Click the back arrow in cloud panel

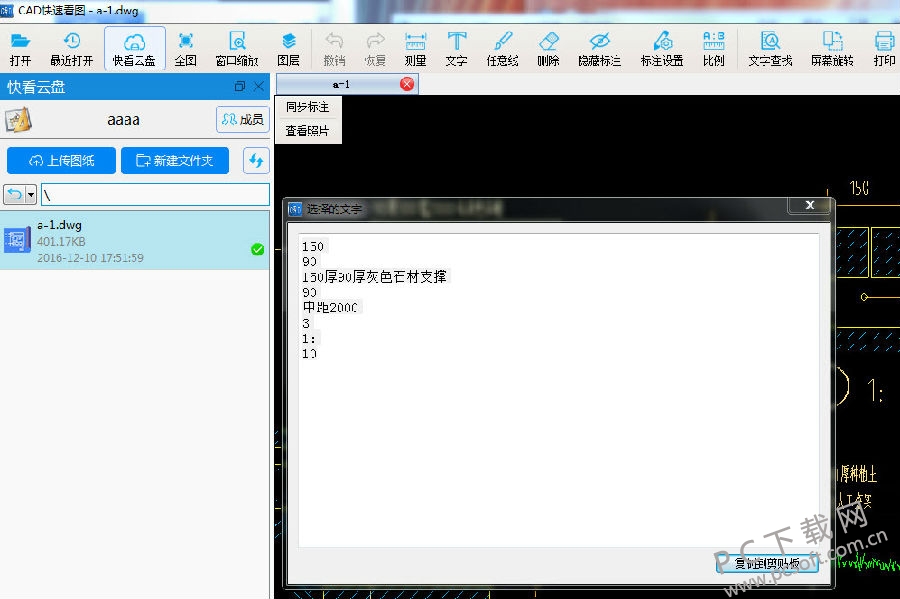[x=14, y=195]
